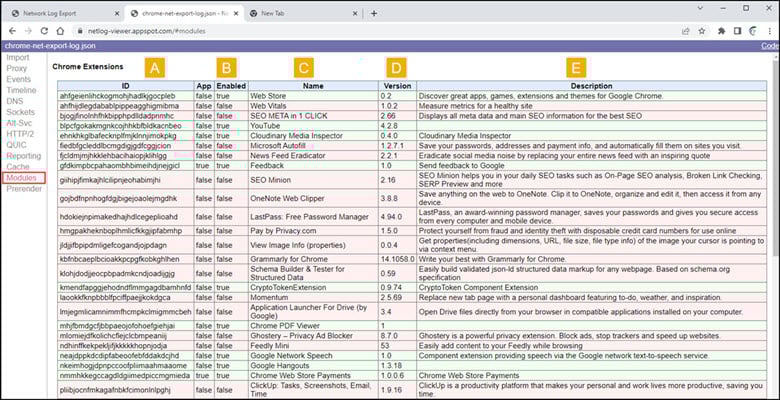780x400 pixels.
Task: Open the browser home page icon
Action: tap(60, 31)
